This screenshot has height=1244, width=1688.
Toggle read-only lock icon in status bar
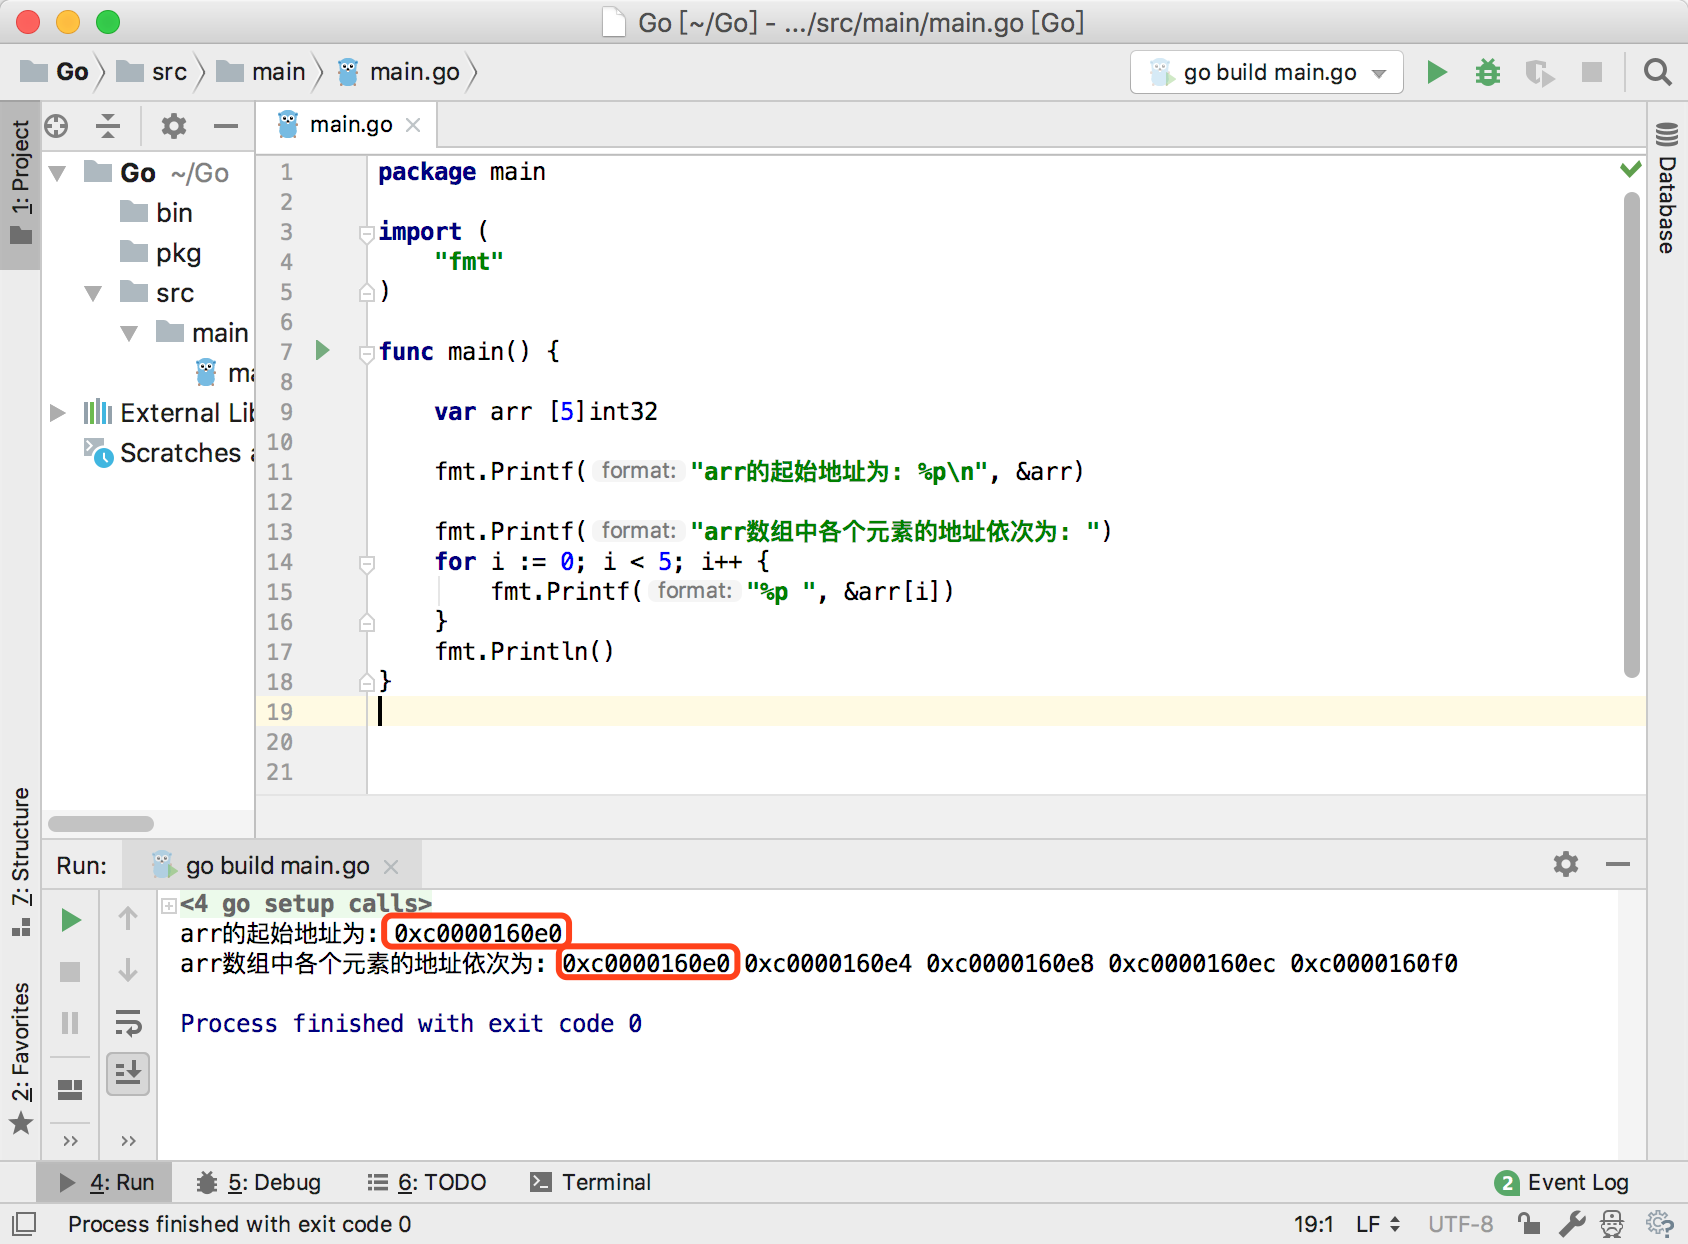(x=1528, y=1224)
